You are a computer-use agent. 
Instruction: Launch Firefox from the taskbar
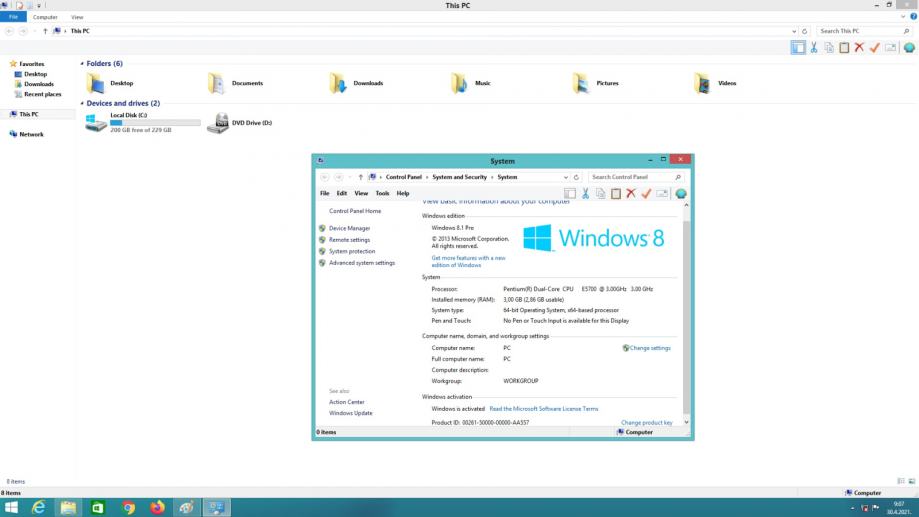[x=157, y=507]
